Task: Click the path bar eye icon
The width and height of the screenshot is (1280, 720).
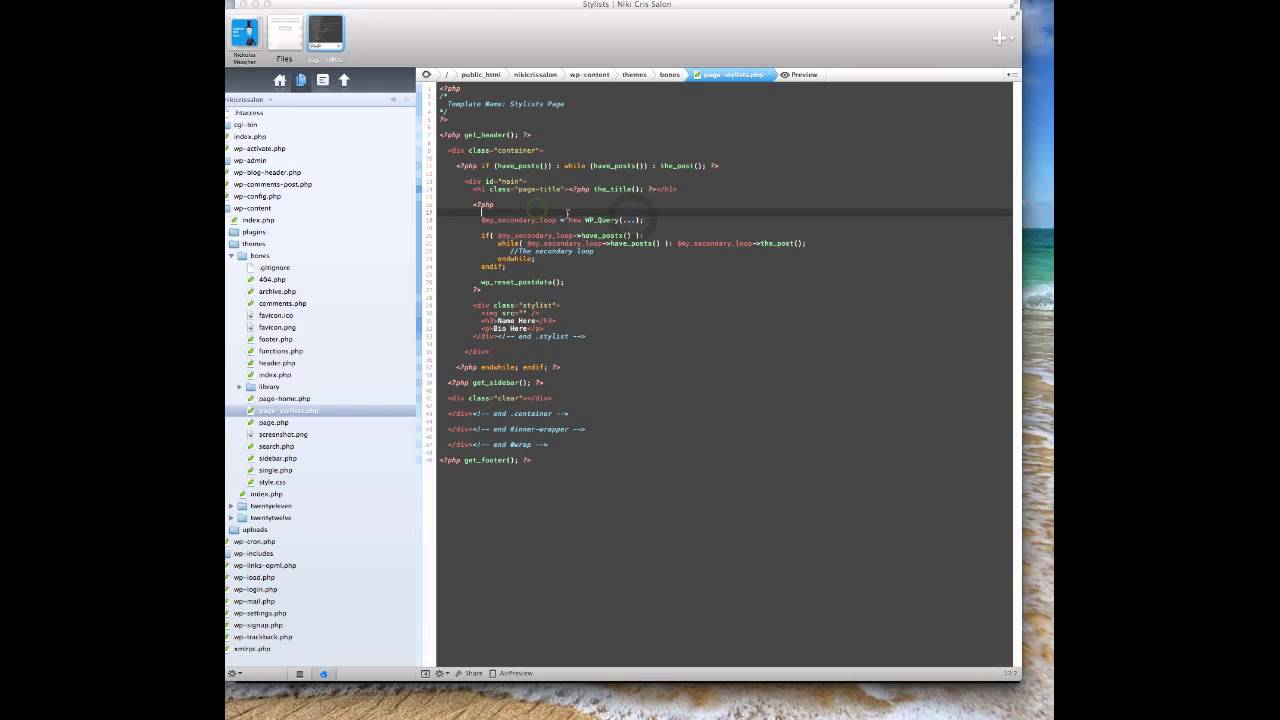Action: click(427, 74)
